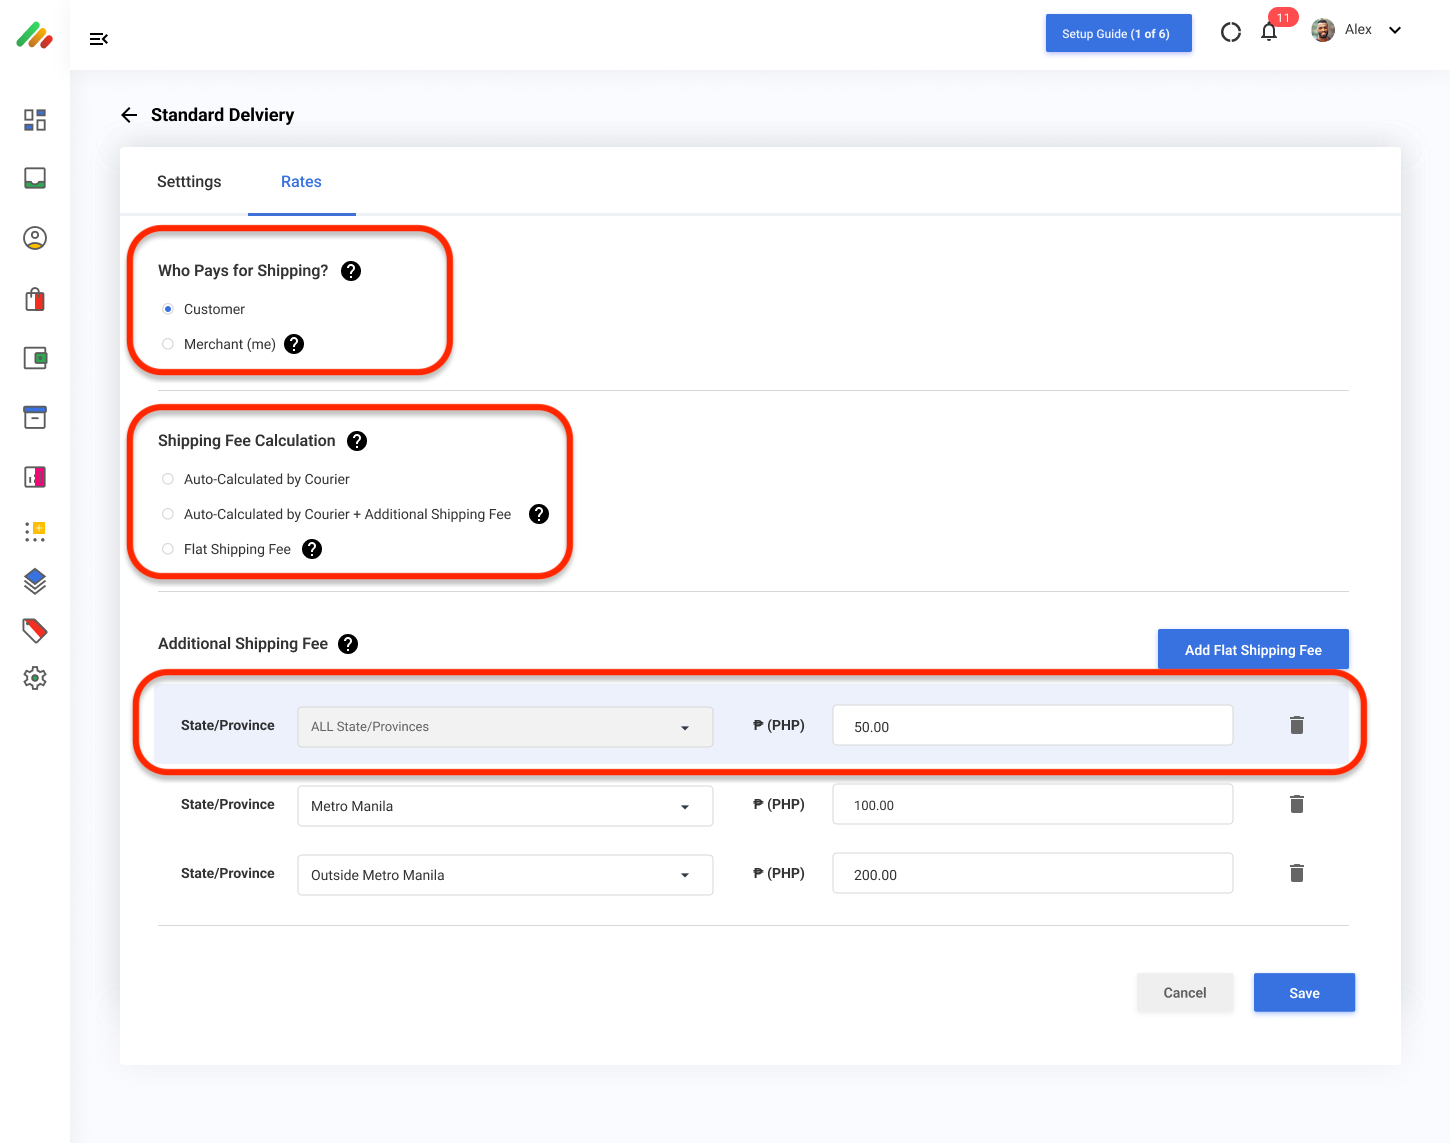
Task: Select the Rates tab
Action: 301,182
